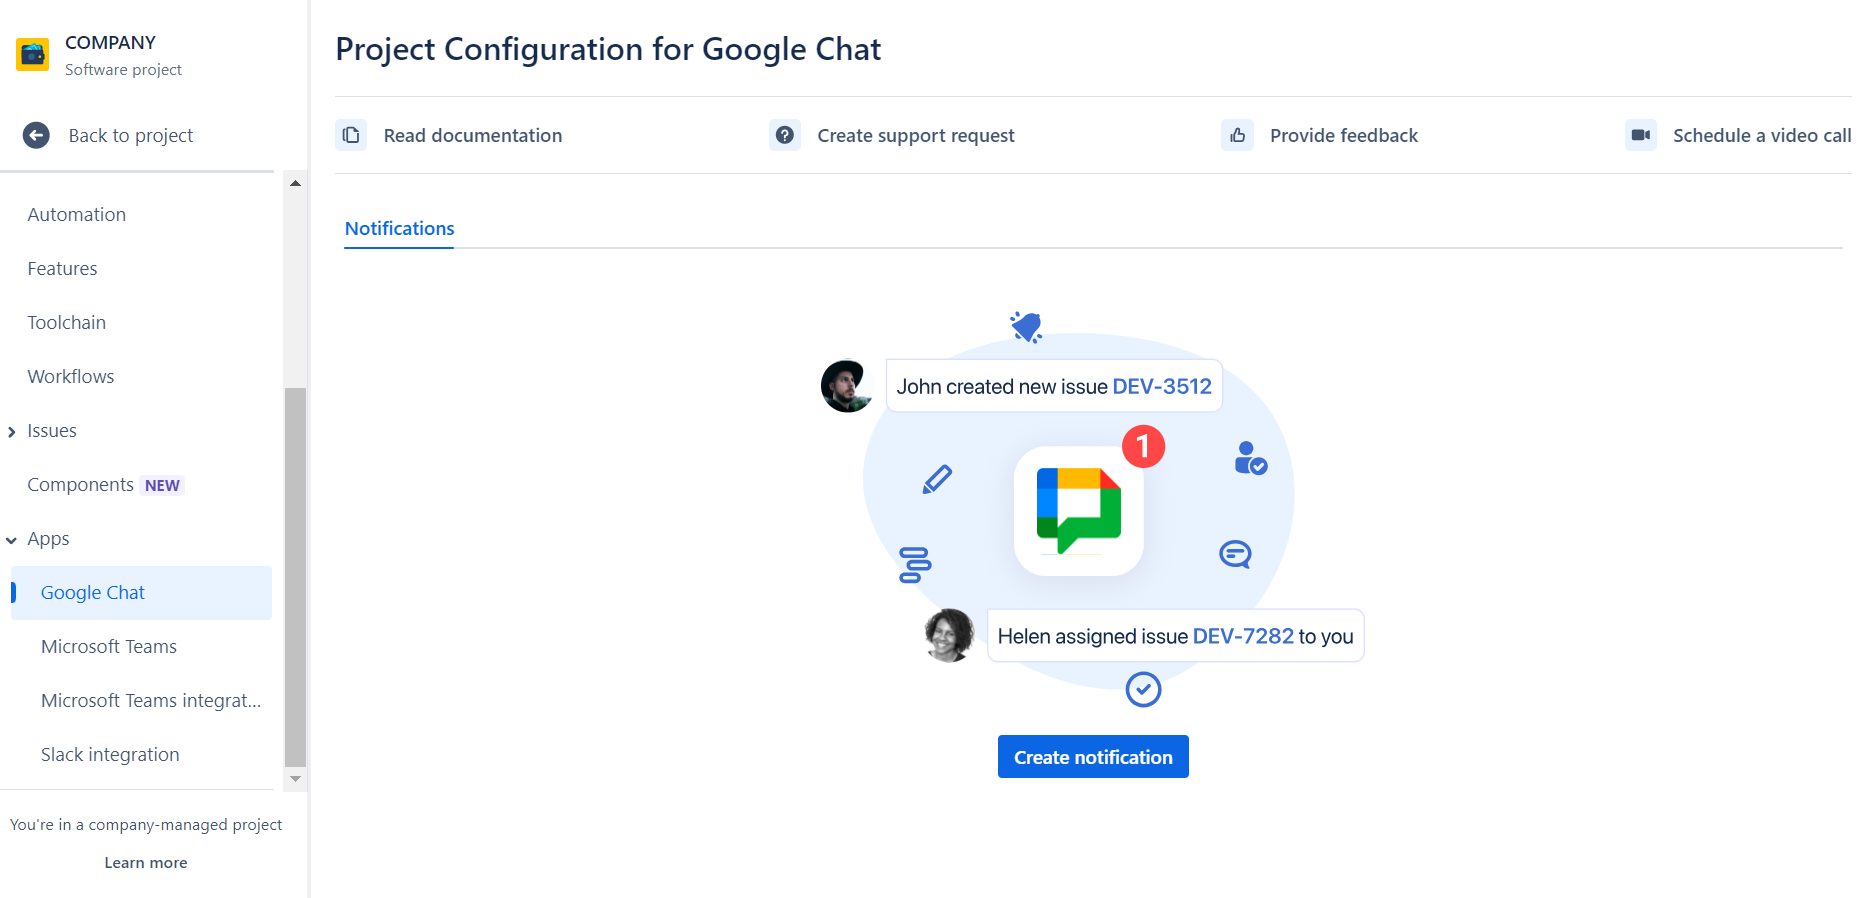This screenshot has width=1869, height=898.
Task: Select Microsoft Teams in the Apps list
Action: coord(109,647)
